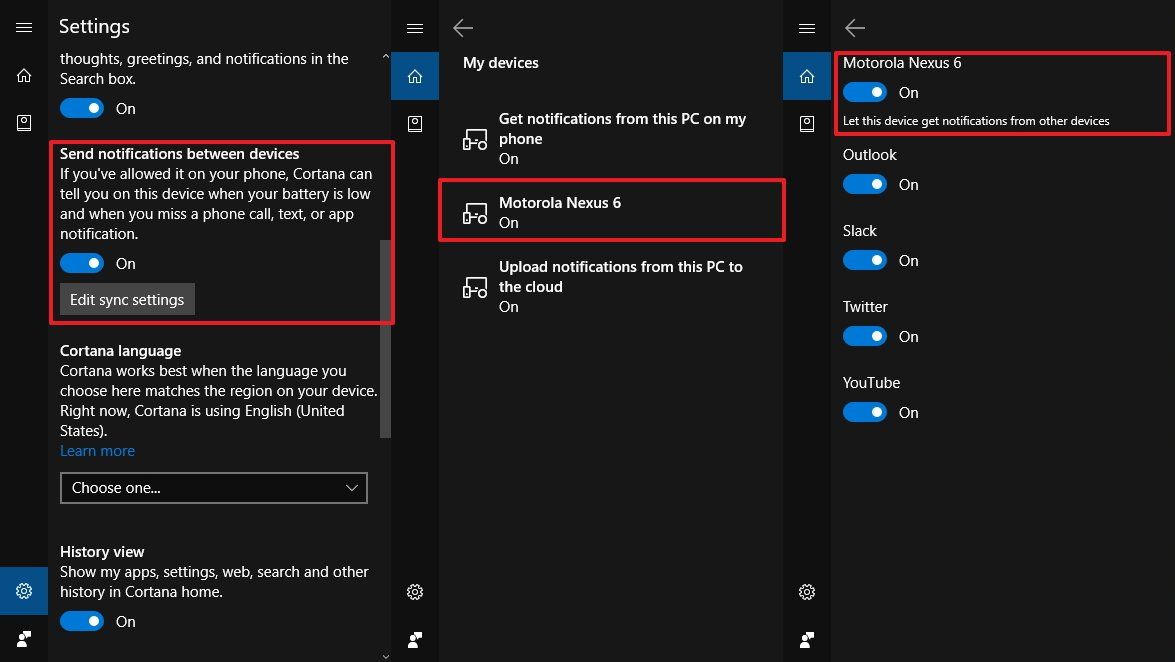
Task: Disable Twitter notifications toggle
Action: pyautogui.click(x=865, y=336)
